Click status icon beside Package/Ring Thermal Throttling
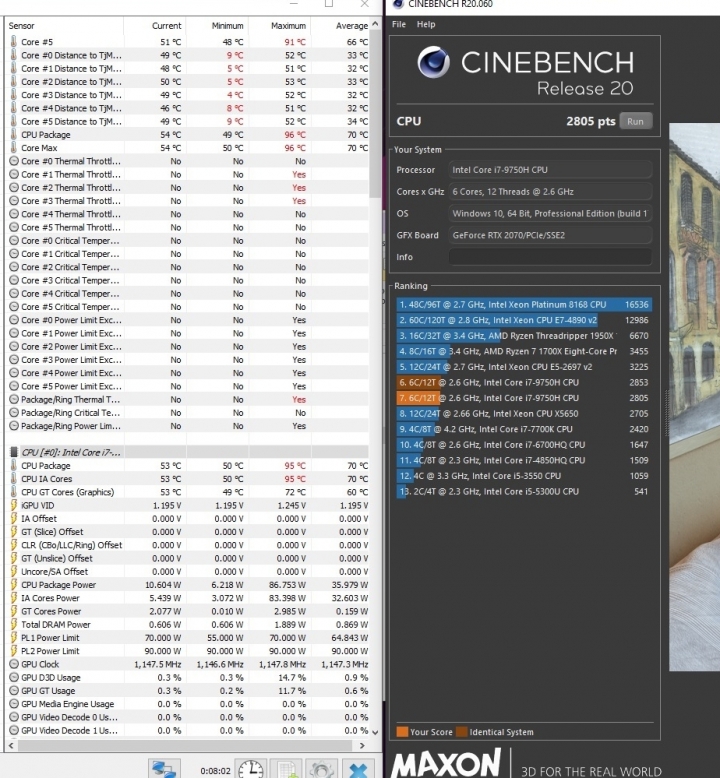The image size is (720, 778). 14,399
